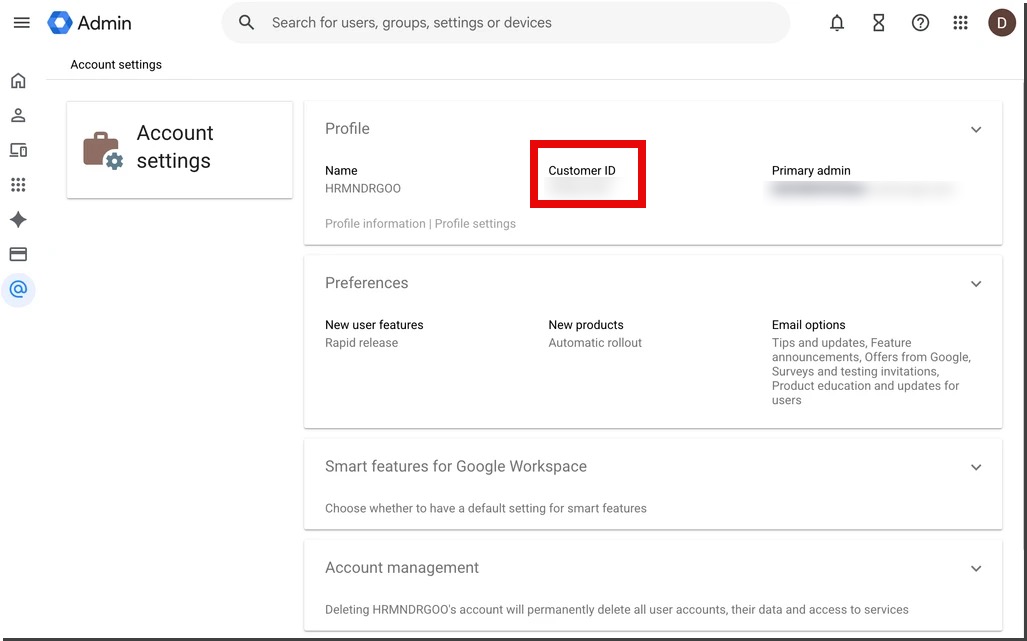Viewport: 1027px width, 641px height.
Task: Open Devices section in sidebar
Action: coord(18,150)
